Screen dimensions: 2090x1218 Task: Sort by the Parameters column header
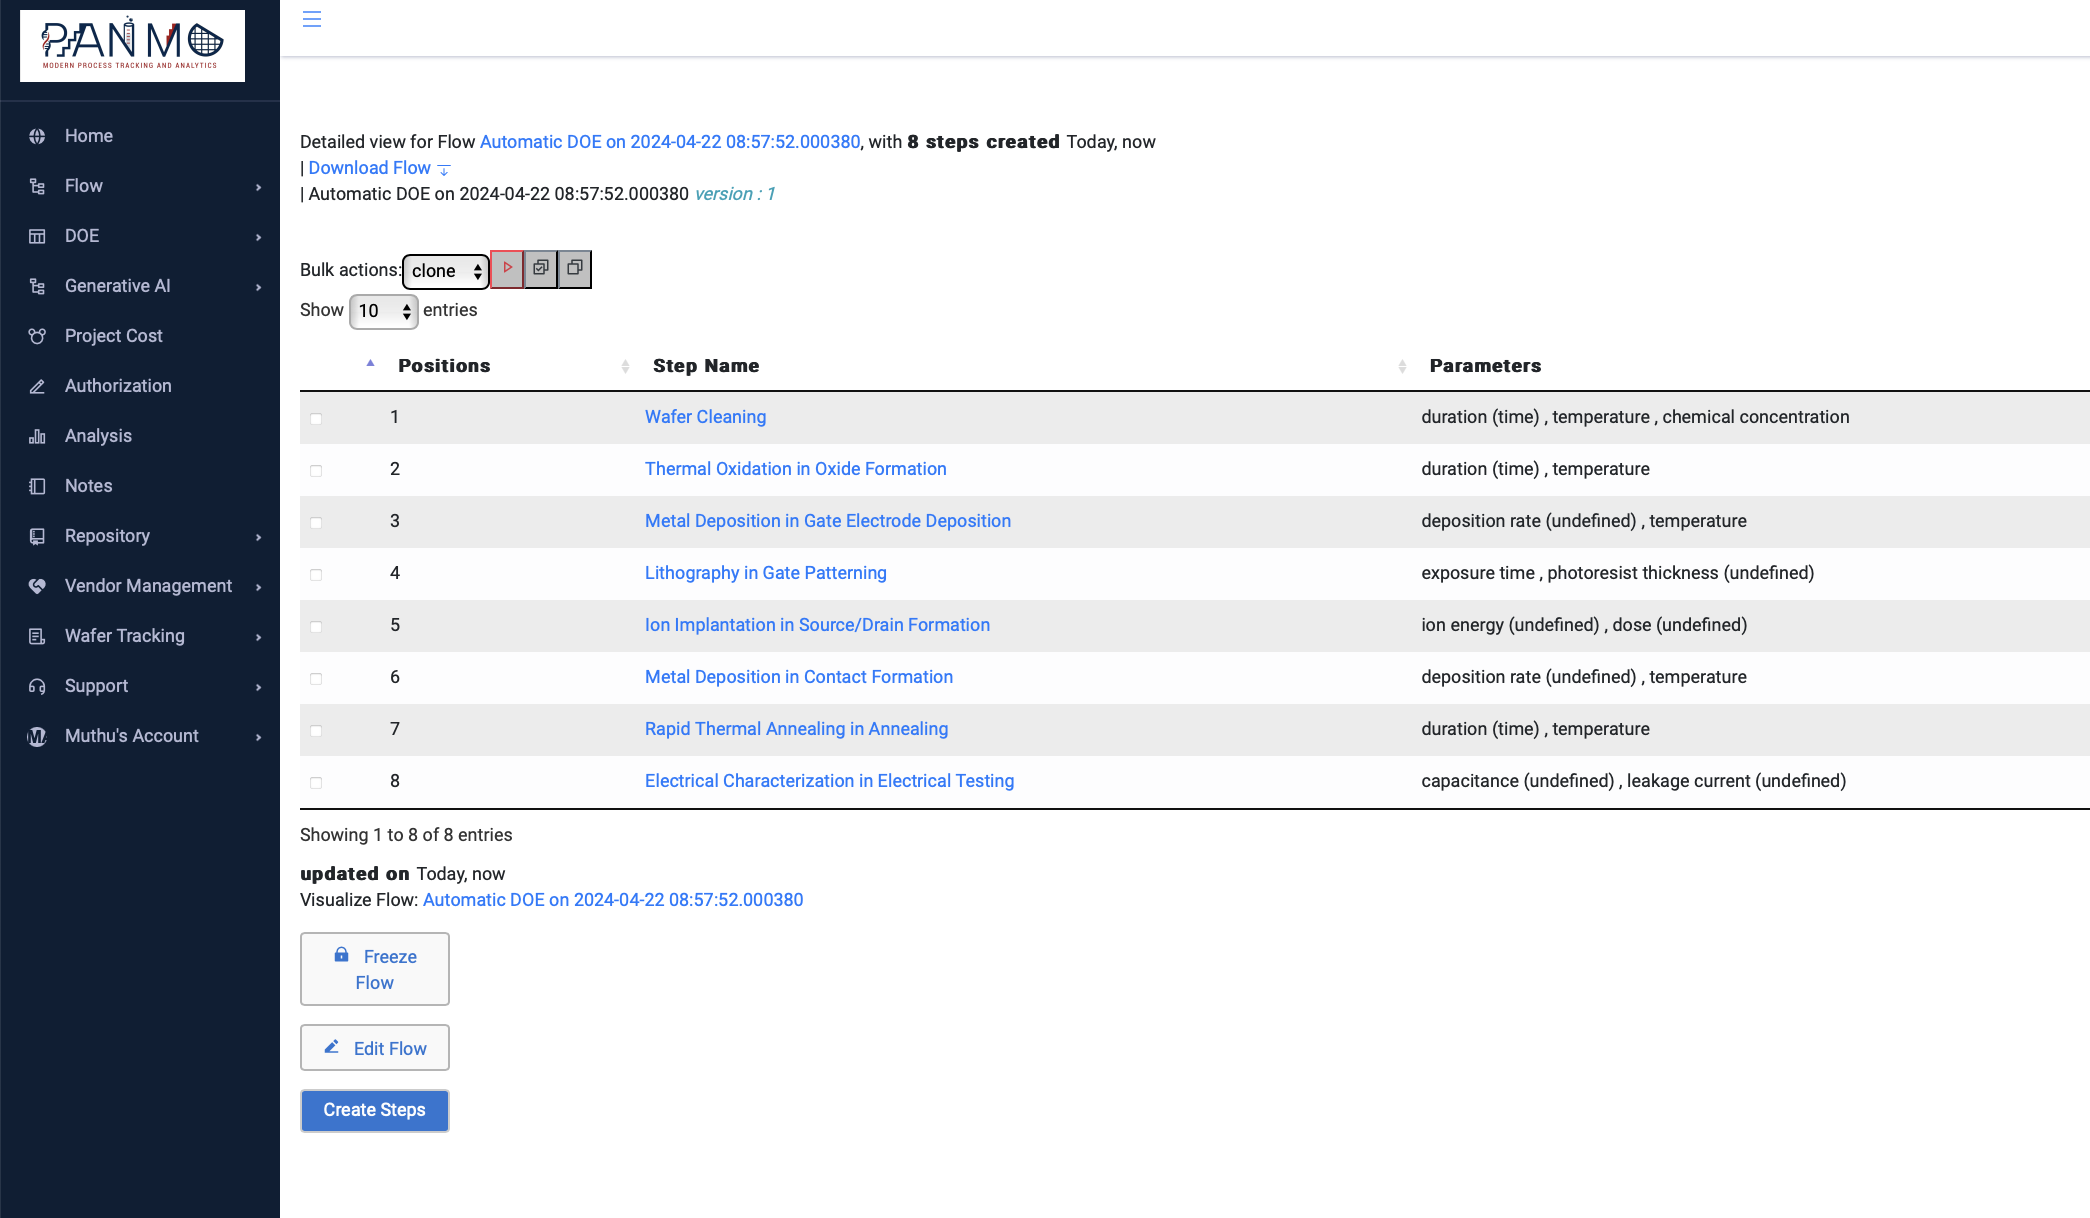coord(1485,366)
